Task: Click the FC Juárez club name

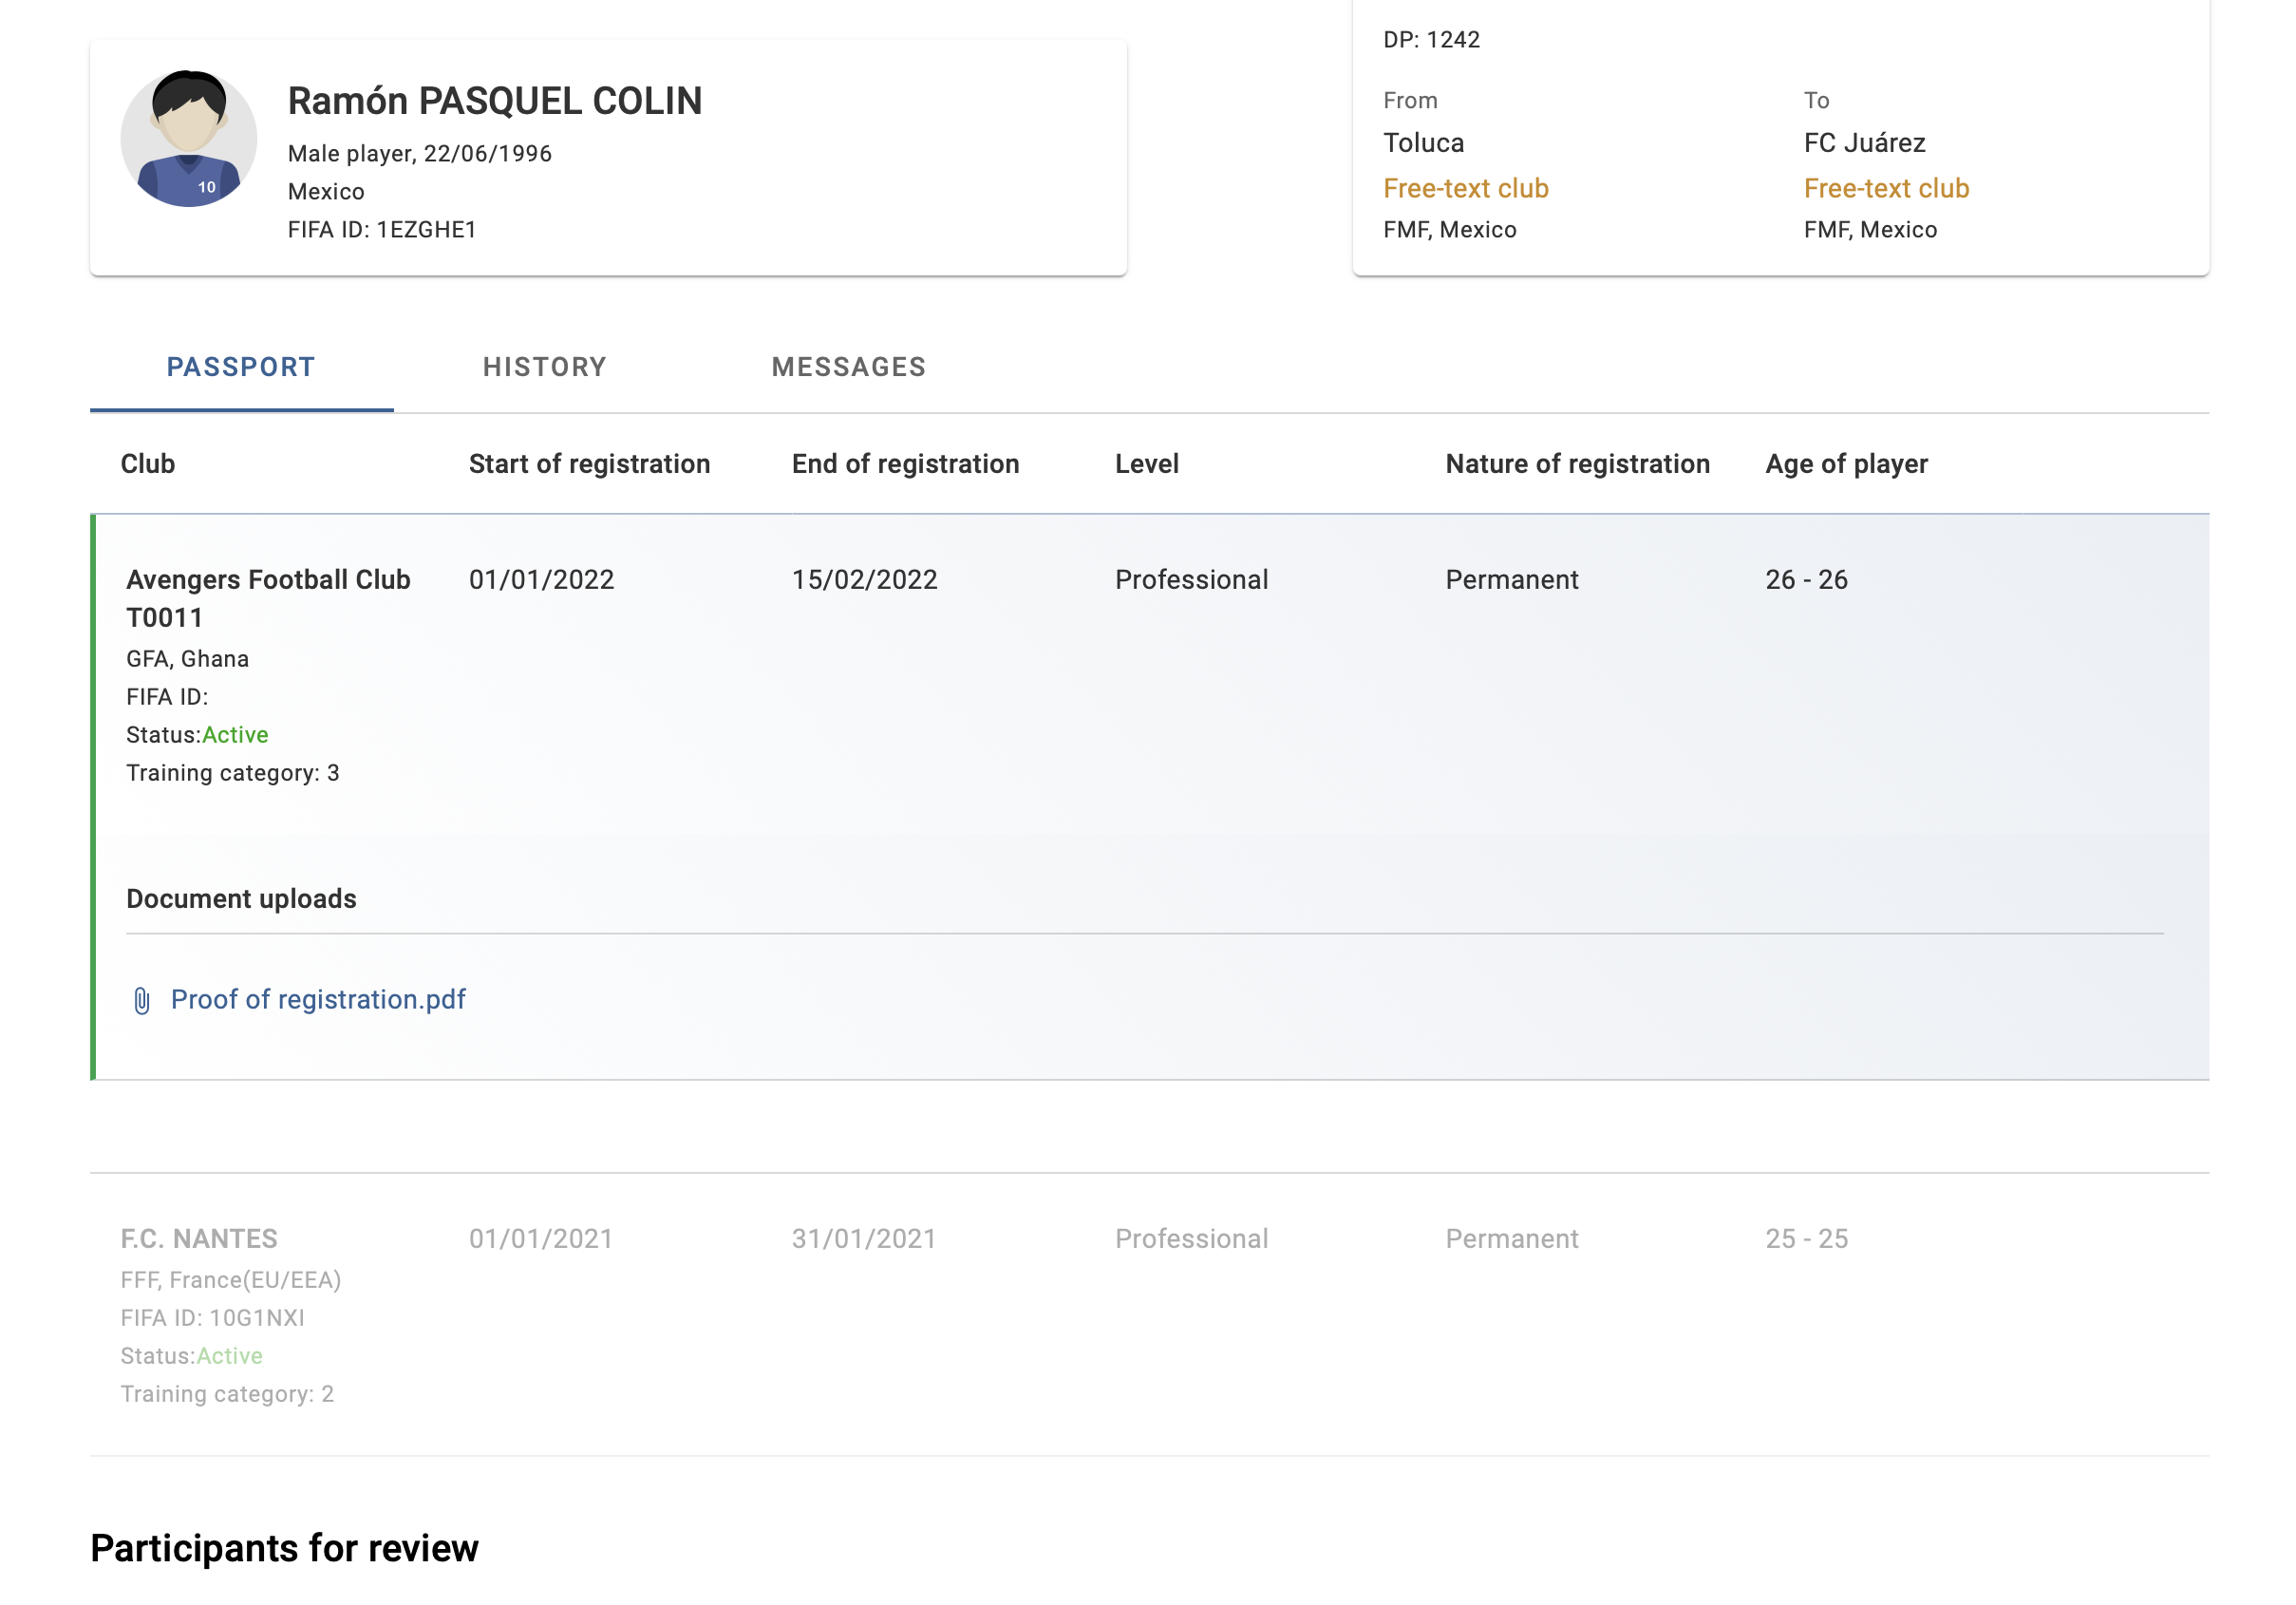Action: click(x=1865, y=143)
